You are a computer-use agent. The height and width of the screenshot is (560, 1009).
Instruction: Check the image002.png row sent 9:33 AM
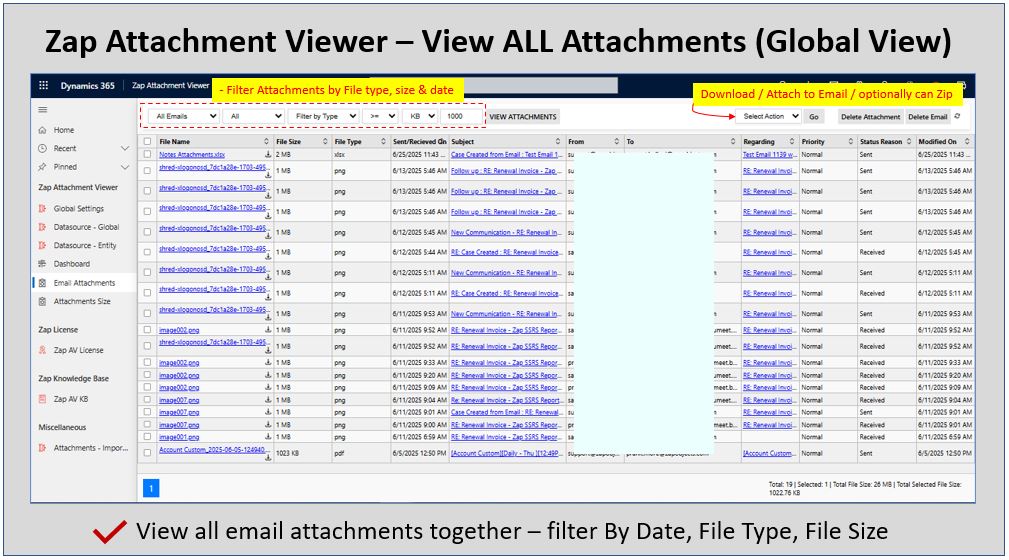pos(148,362)
